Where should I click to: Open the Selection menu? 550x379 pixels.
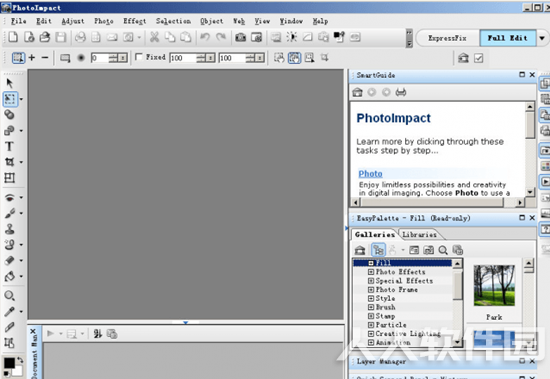coord(173,21)
